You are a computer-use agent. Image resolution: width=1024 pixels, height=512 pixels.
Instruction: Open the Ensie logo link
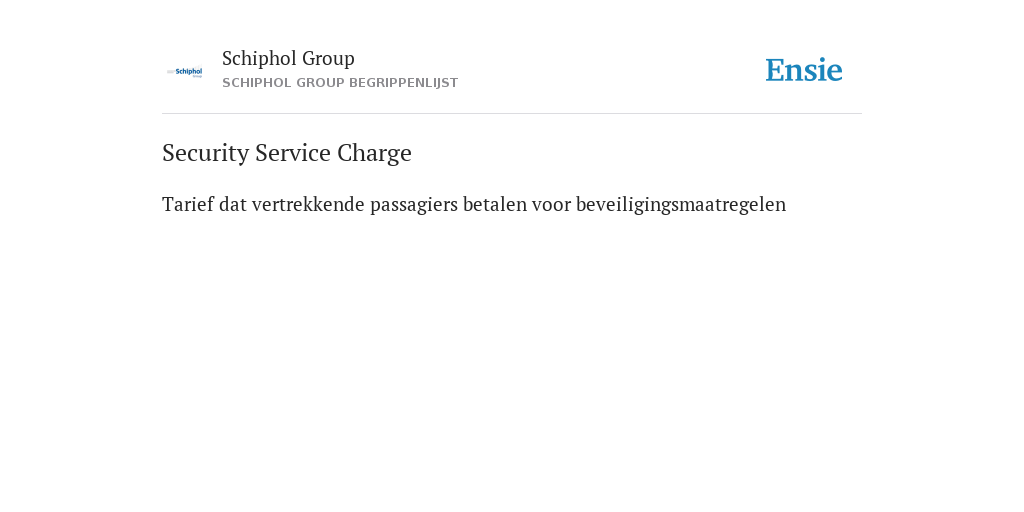(x=804, y=70)
